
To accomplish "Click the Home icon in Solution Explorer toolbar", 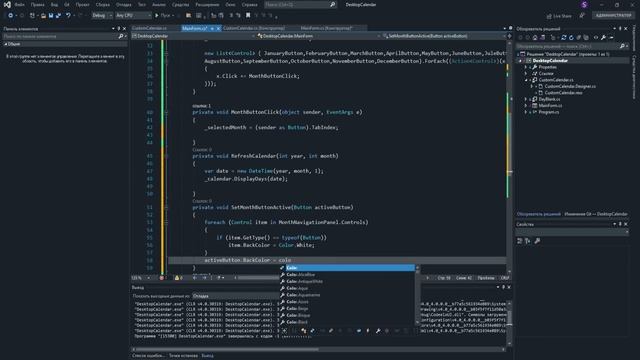I will tap(535, 38).
